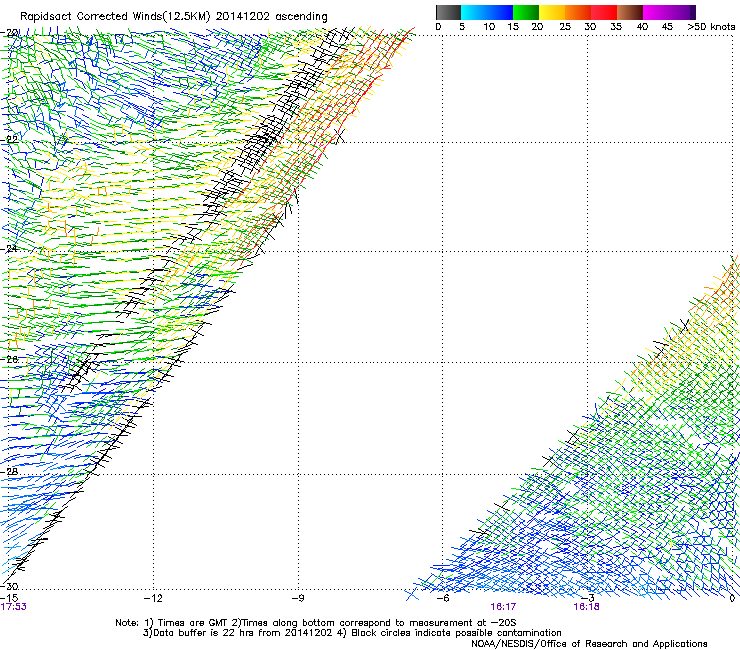Click the purple time stamp '16:17'

(x=503, y=607)
